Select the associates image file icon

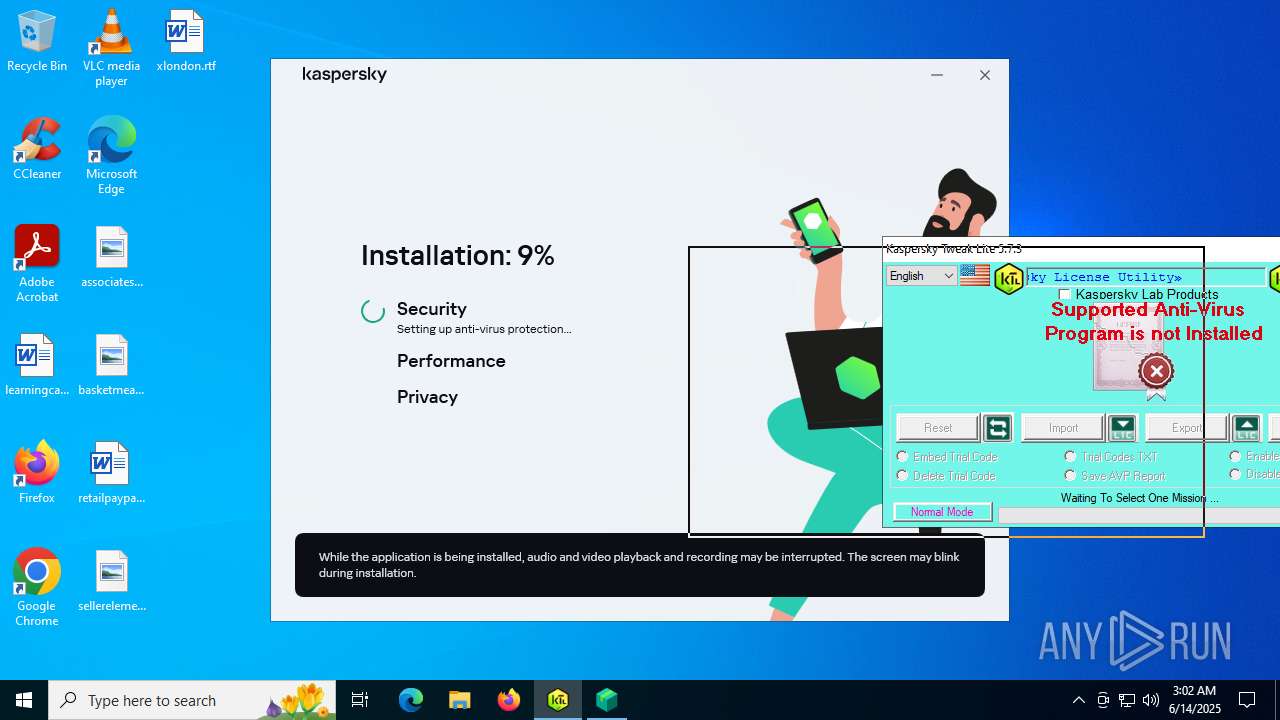pyautogui.click(x=111, y=258)
